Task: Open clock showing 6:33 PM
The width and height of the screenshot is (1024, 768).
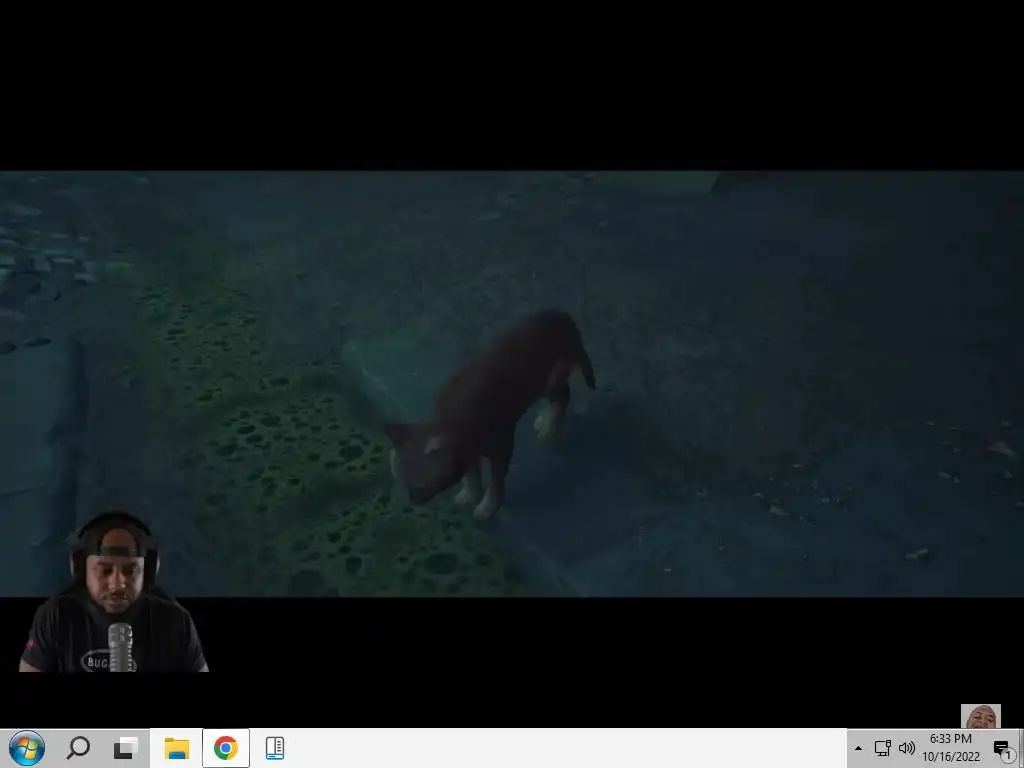Action: click(951, 748)
